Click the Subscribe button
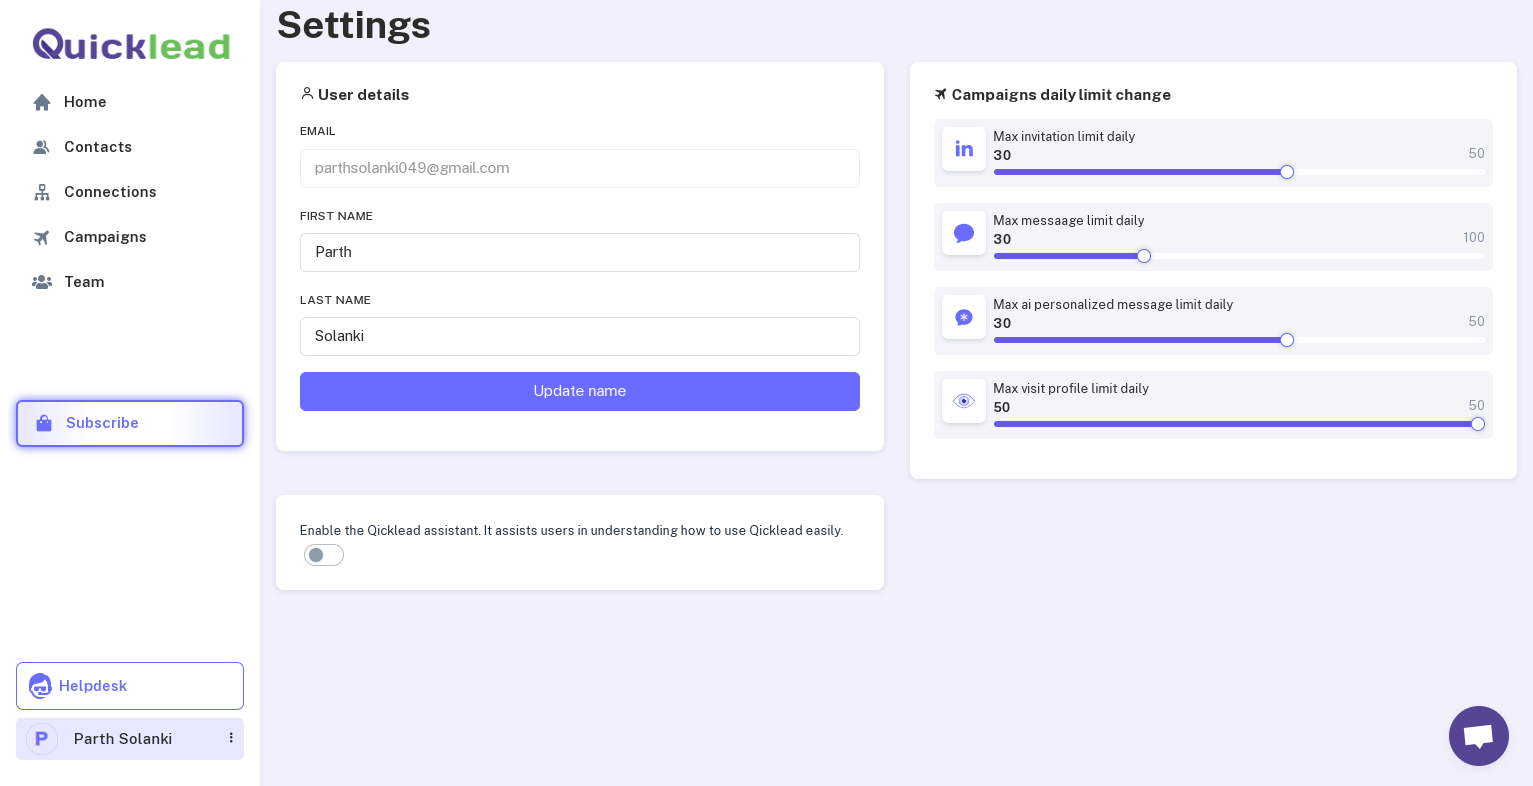Viewport: 1533px width, 786px height. click(130, 423)
